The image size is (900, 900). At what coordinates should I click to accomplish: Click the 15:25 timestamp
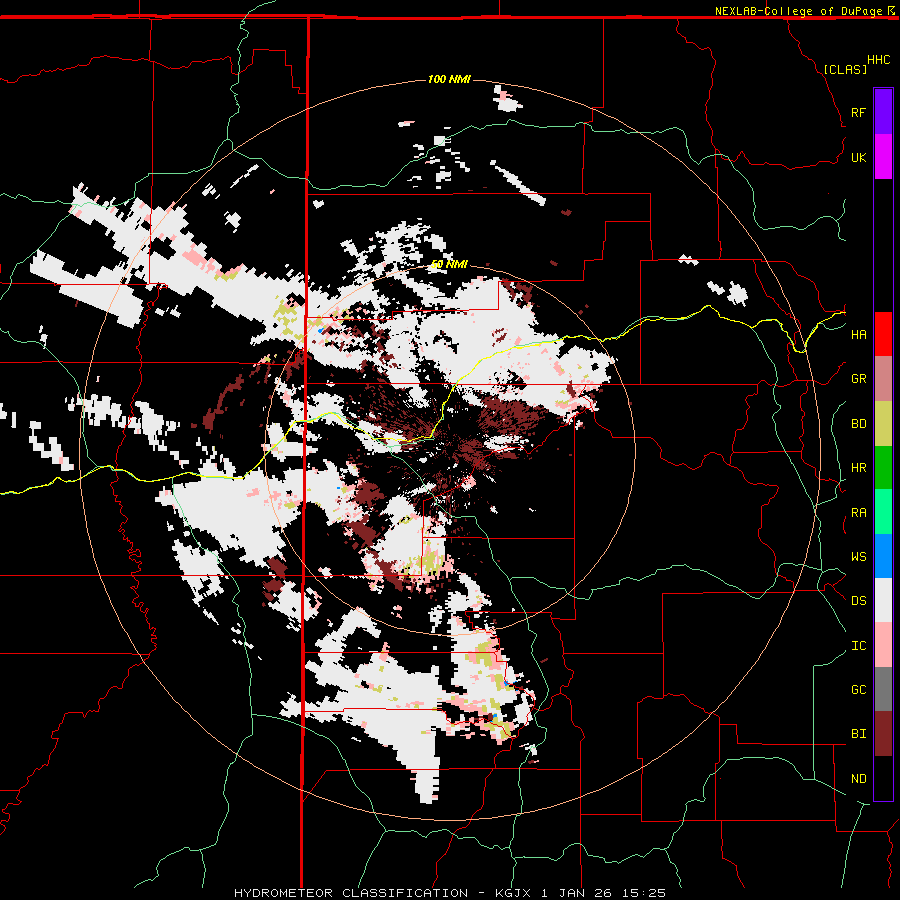point(646,893)
